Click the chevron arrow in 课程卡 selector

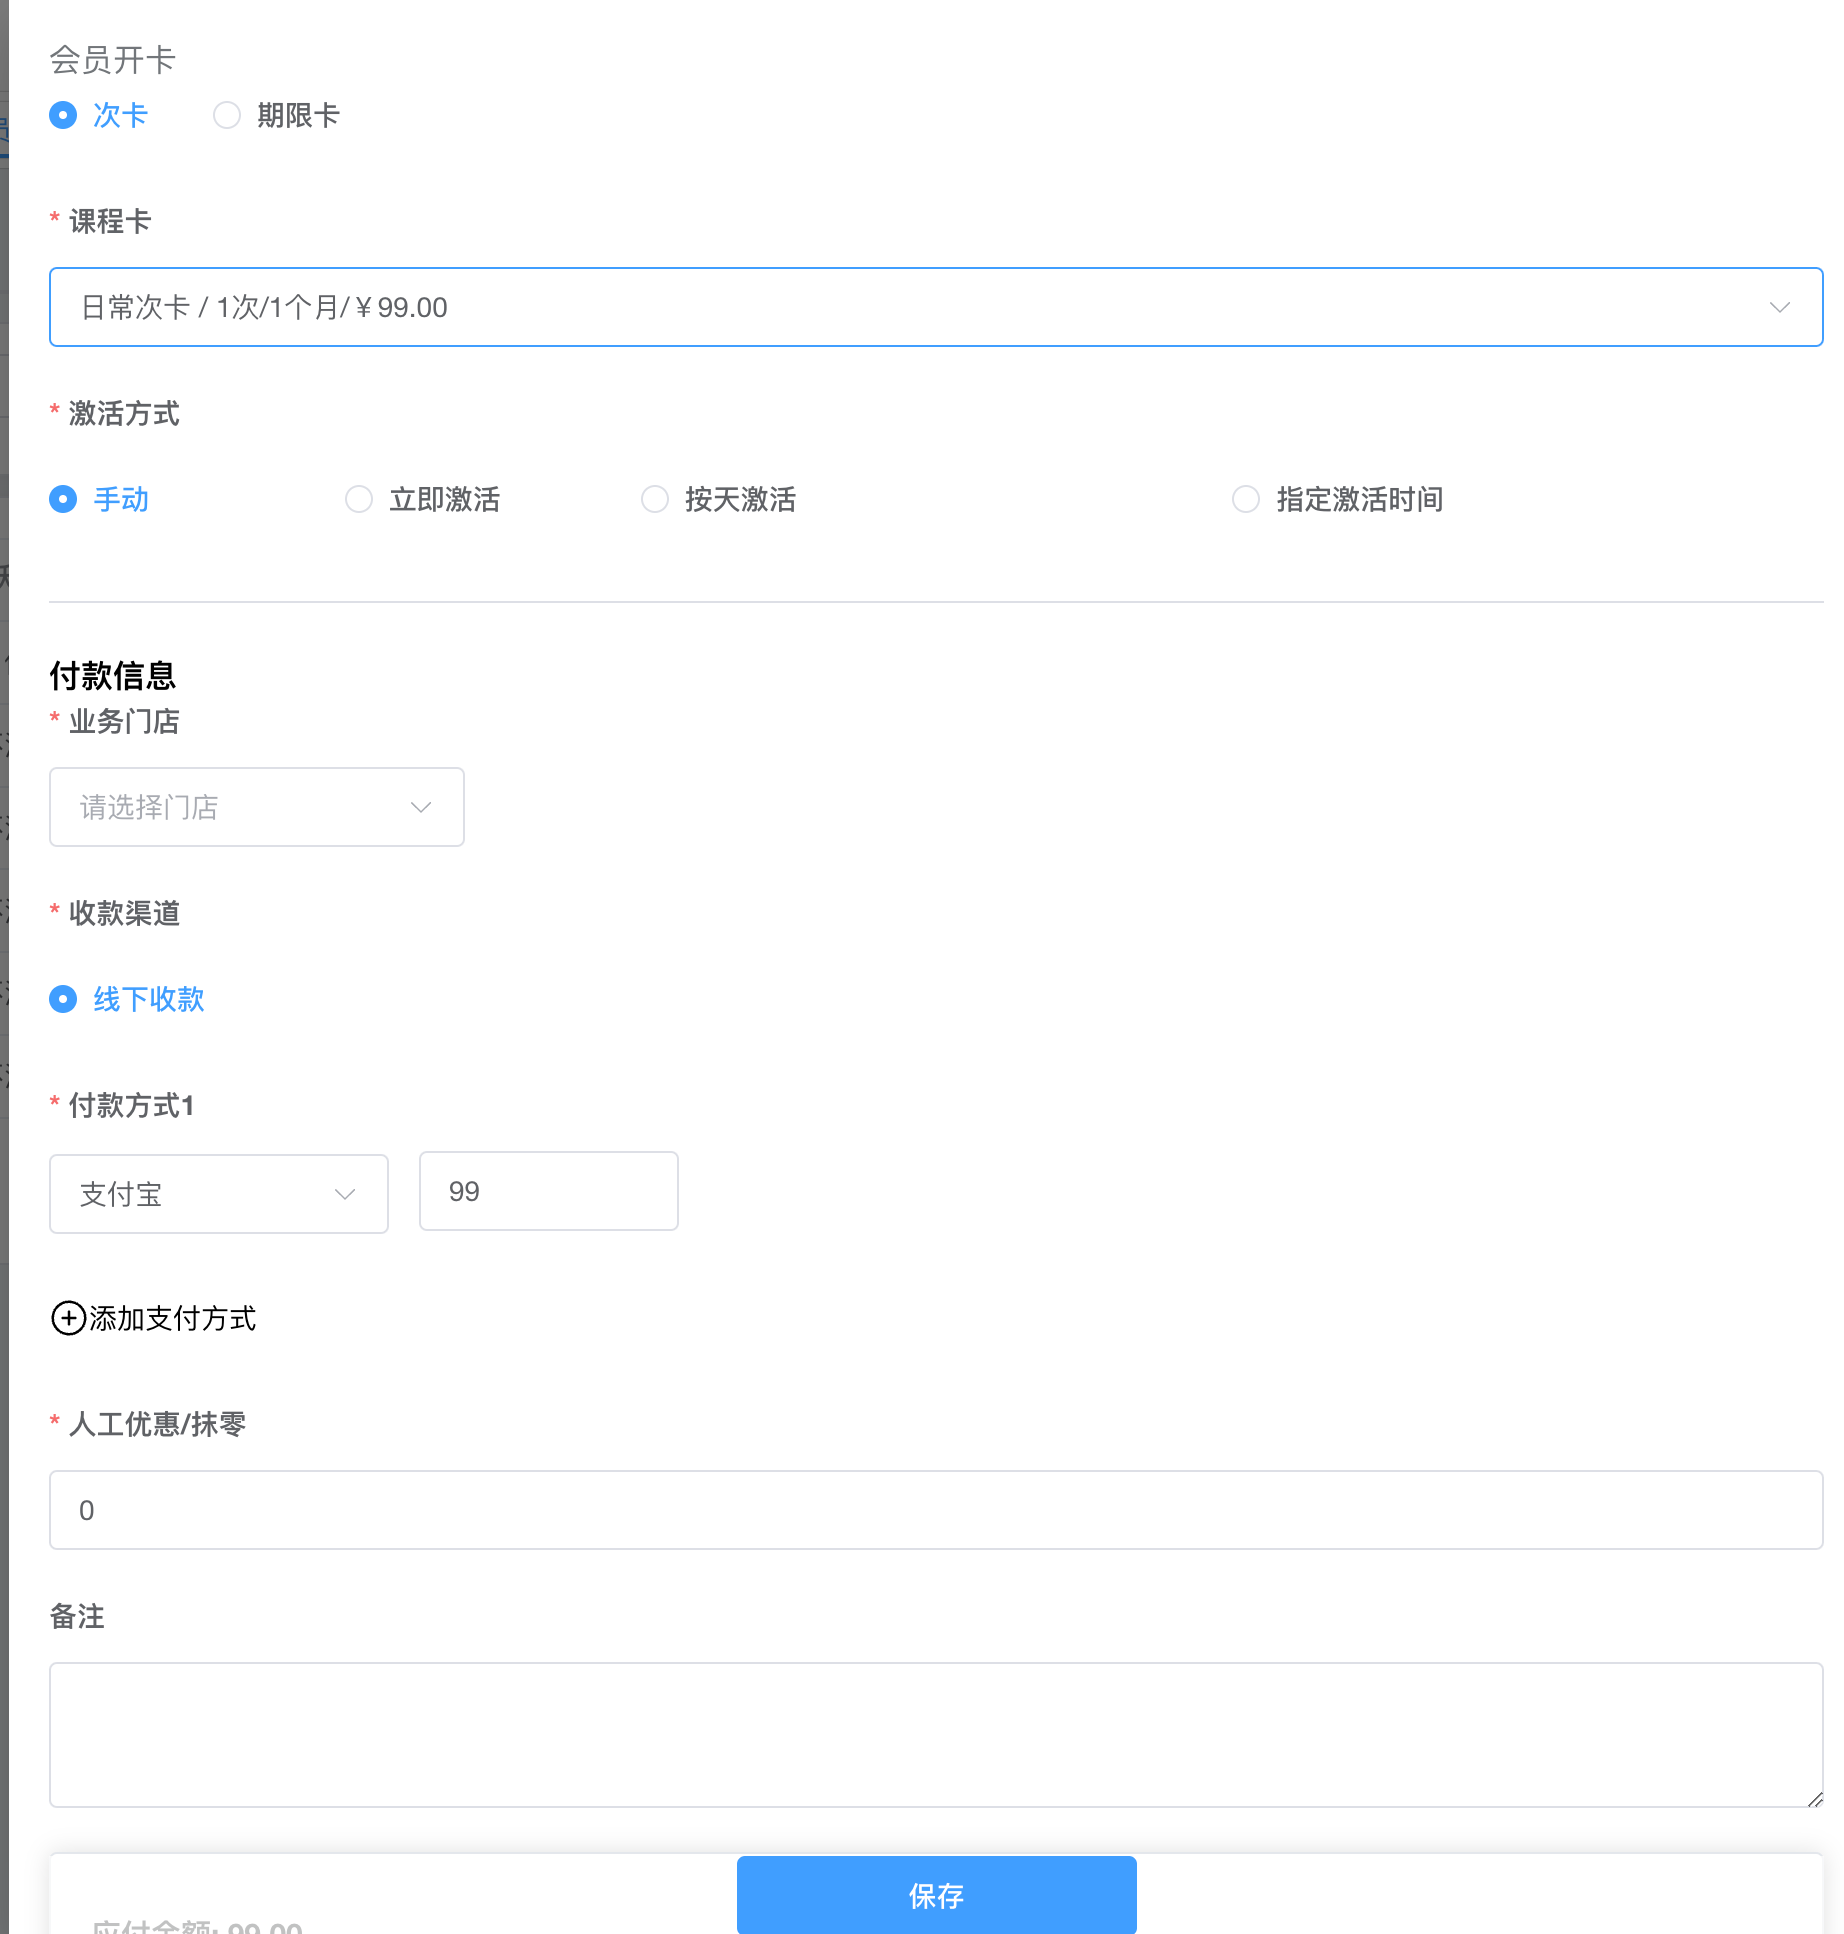pyautogui.click(x=1779, y=307)
